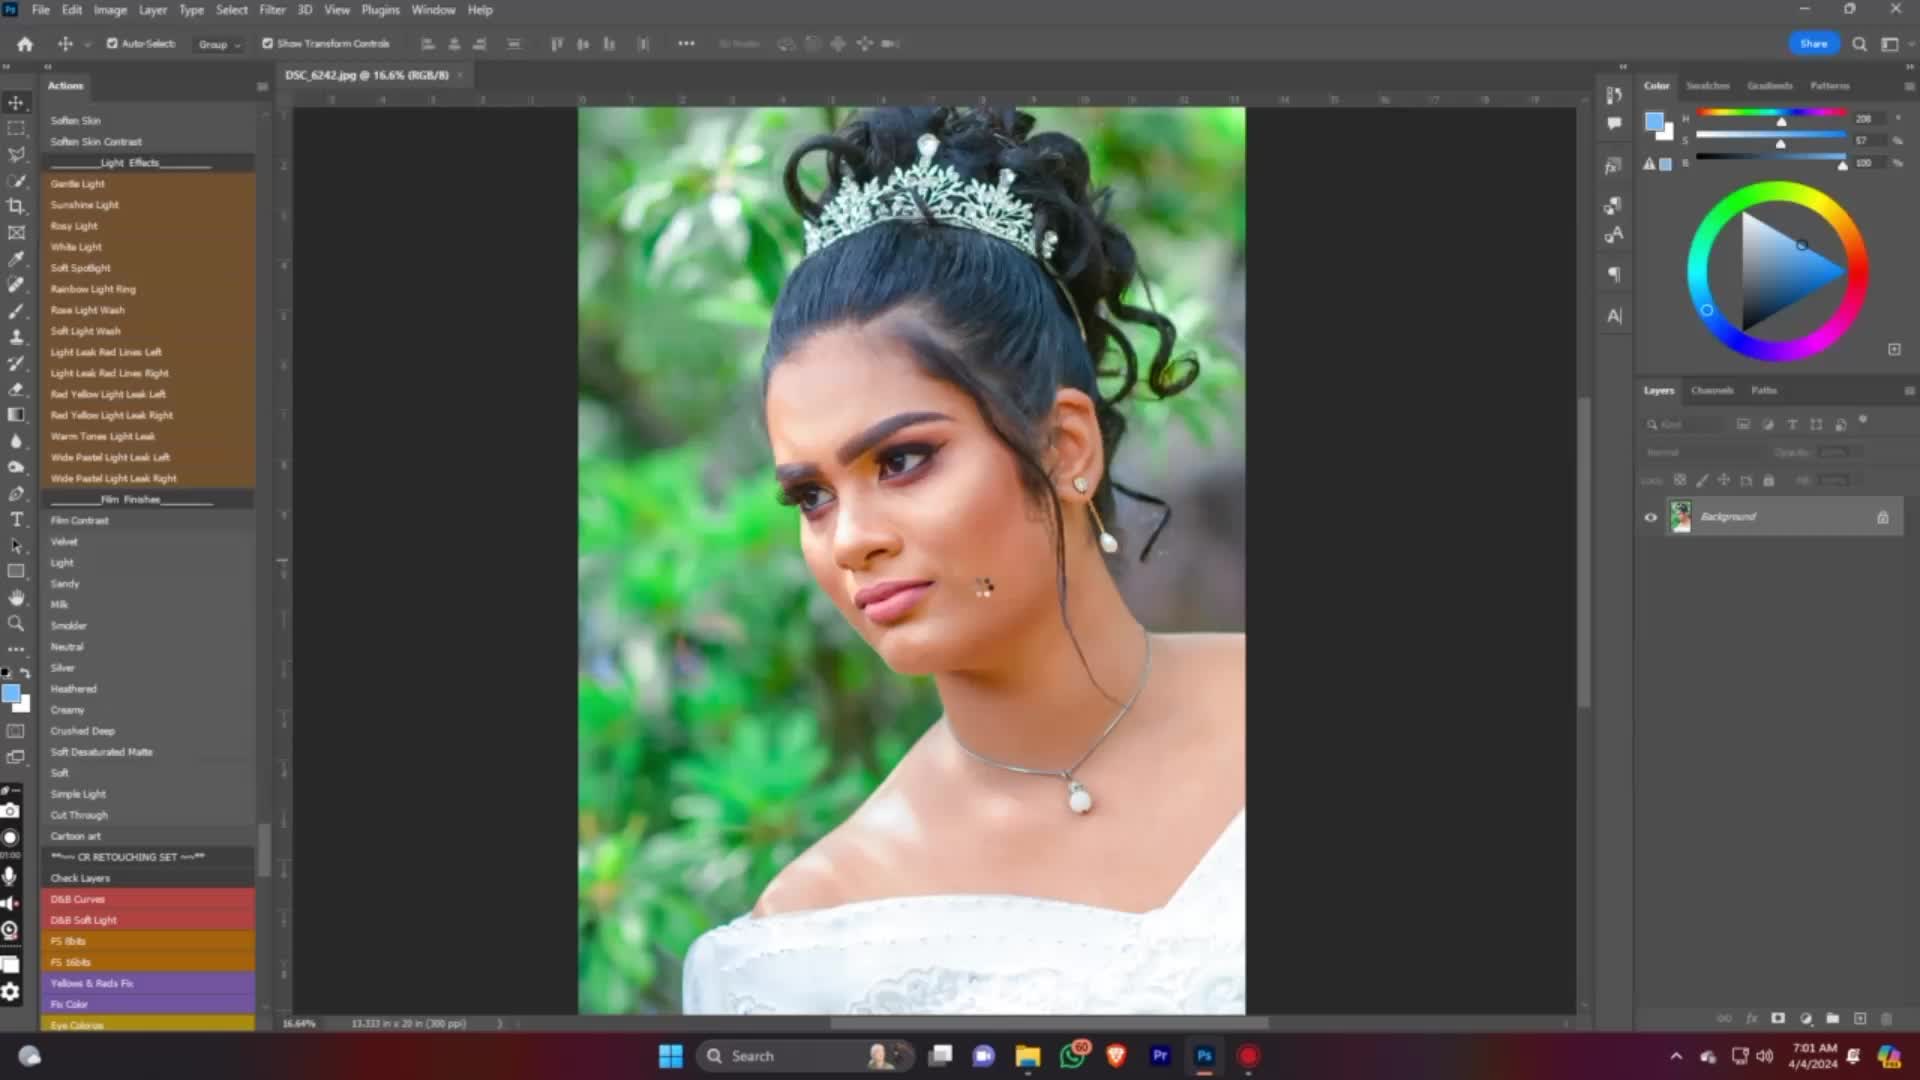The width and height of the screenshot is (1920, 1080).
Task: Select the Hand tool
Action: [16, 597]
